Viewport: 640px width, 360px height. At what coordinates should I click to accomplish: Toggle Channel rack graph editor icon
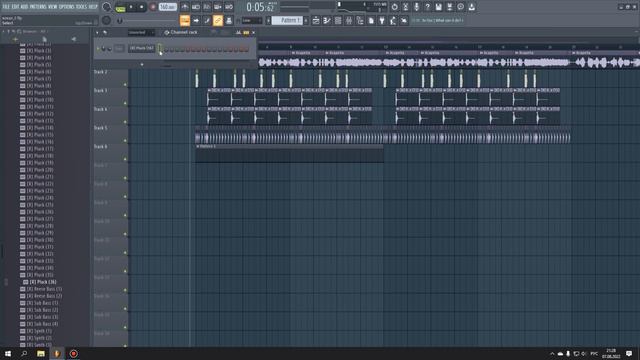[238, 32]
